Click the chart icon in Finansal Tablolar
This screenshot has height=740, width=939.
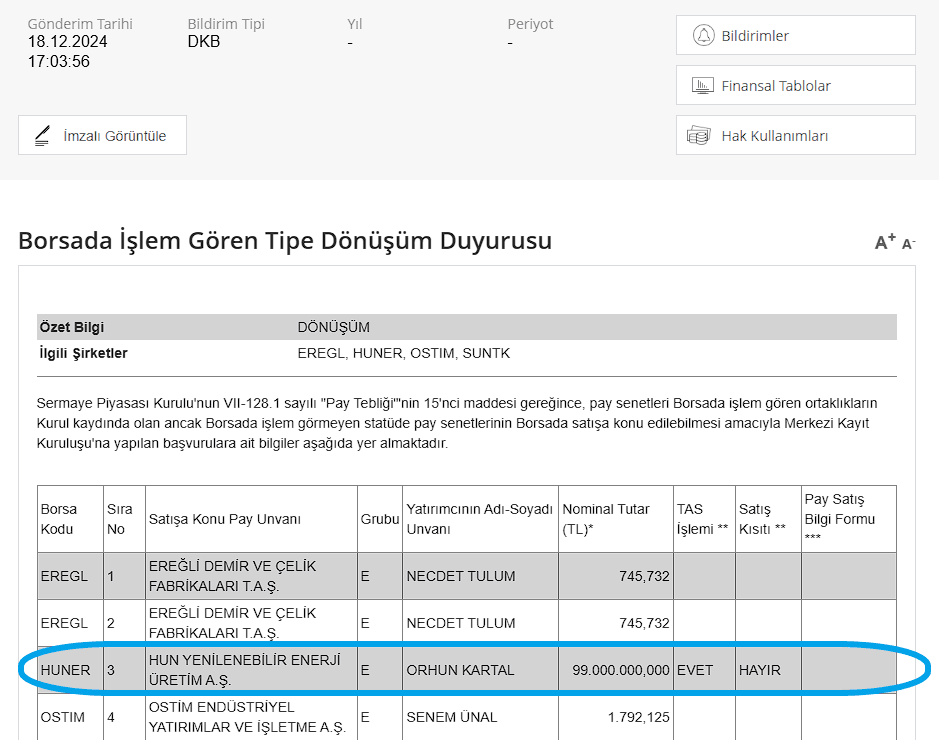[x=702, y=86]
